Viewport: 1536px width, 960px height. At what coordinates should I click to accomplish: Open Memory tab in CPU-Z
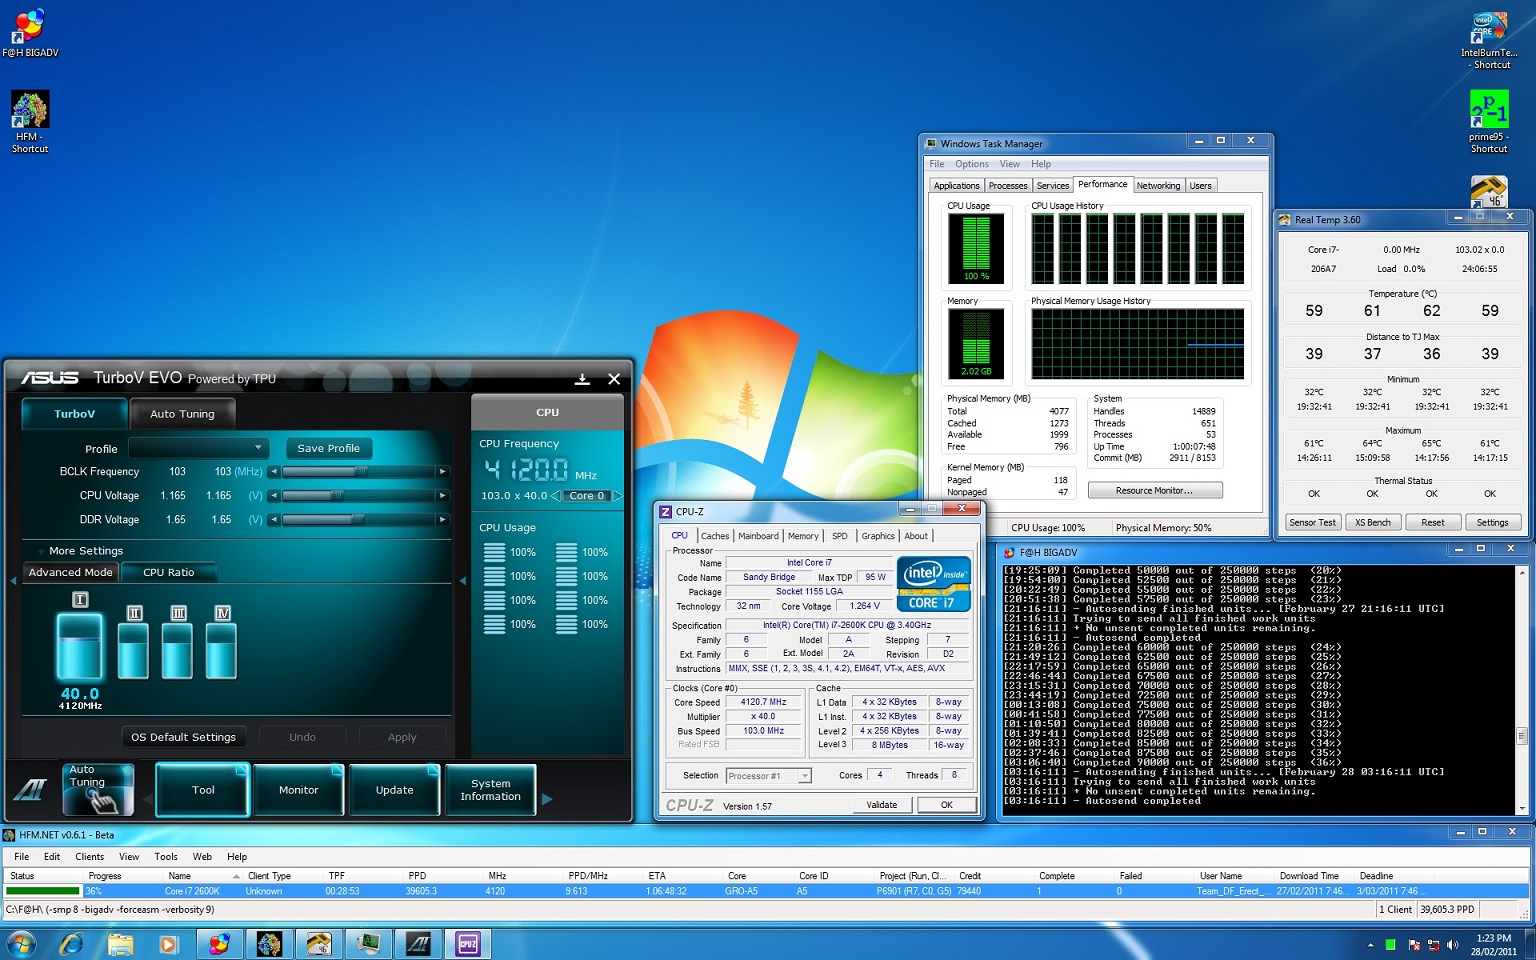(803, 536)
